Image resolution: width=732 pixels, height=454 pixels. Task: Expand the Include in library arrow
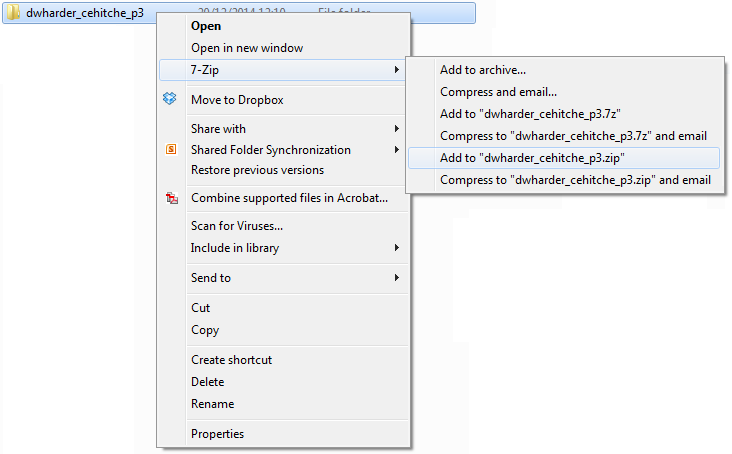(x=397, y=248)
